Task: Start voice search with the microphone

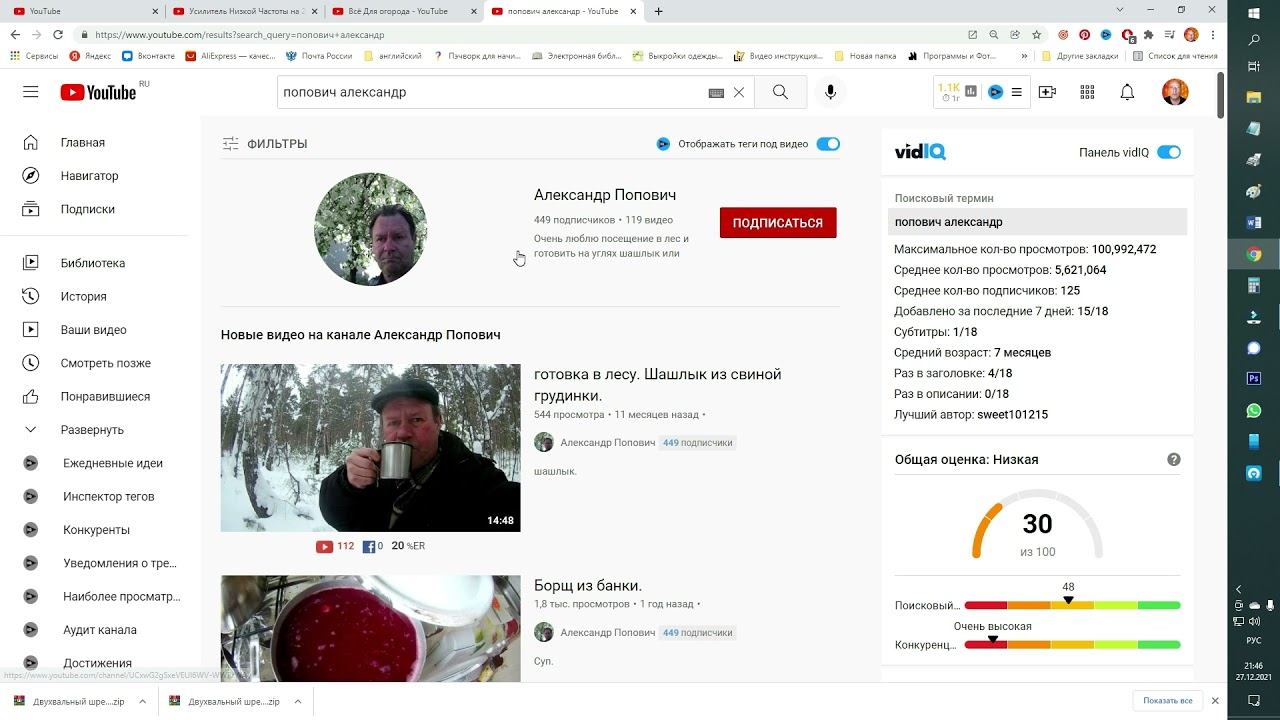Action: pos(830,92)
